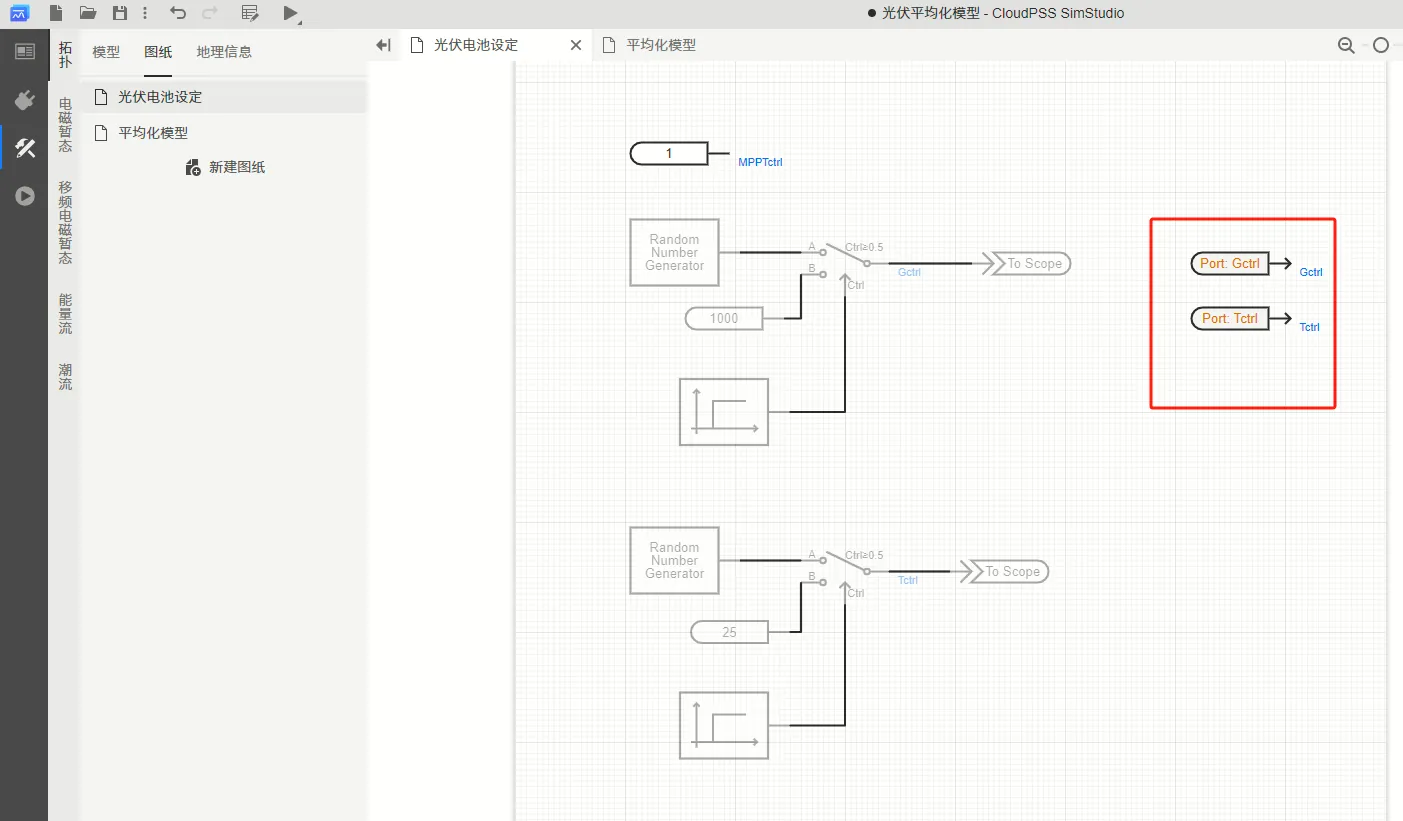Viewport: 1403px width, 821px height.
Task: Open a project with the folder icon
Action: coord(88,13)
